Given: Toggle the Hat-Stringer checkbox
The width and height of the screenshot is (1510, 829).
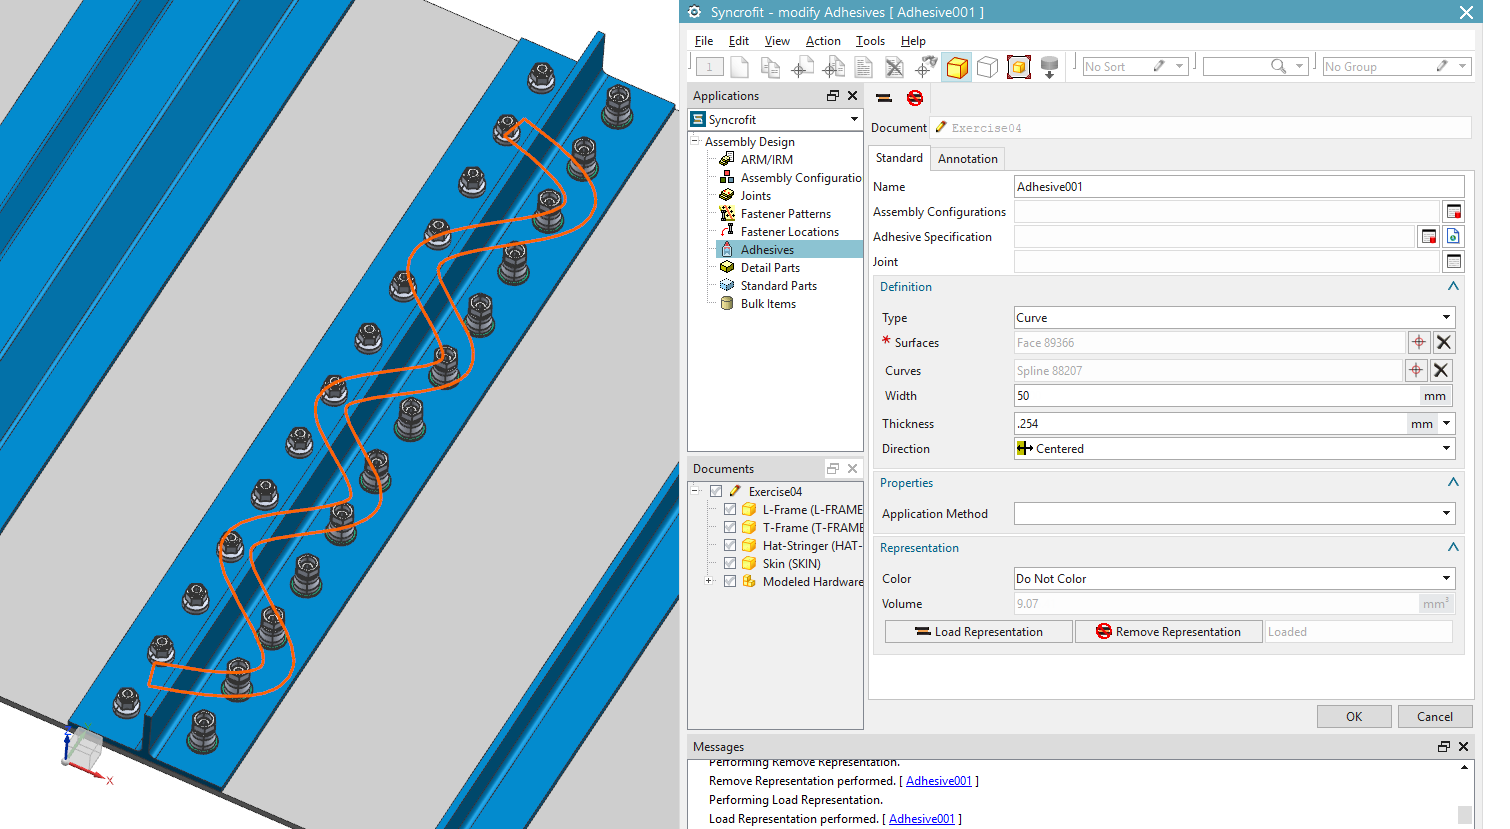Looking at the screenshot, I should (x=730, y=545).
